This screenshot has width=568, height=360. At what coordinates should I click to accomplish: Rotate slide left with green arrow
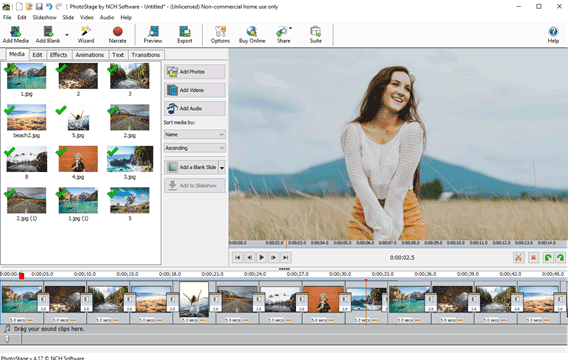(x=548, y=258)
